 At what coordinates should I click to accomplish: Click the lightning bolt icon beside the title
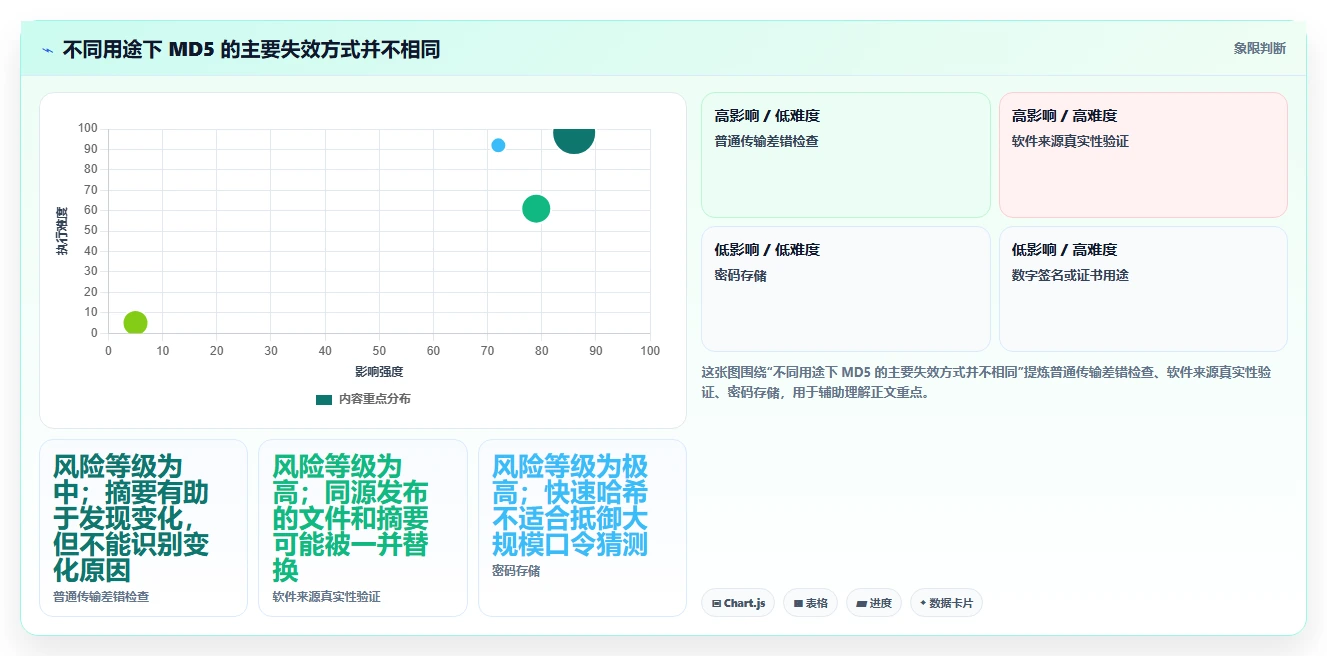[x=48, y=50]
